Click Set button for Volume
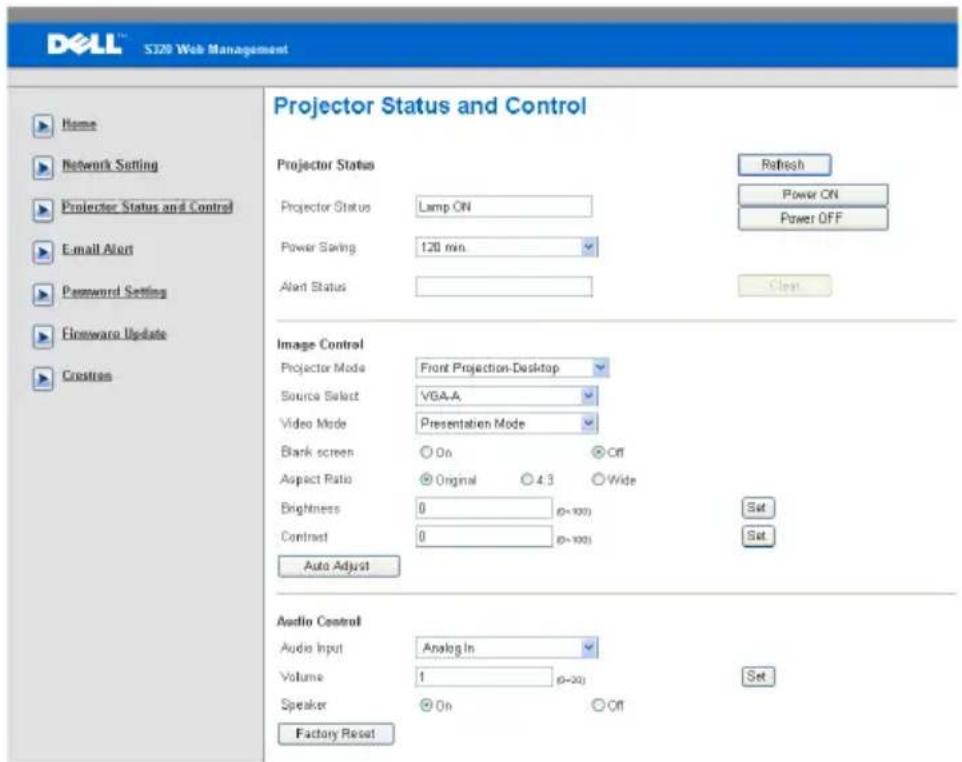The height and width of the screenshot is (762, 962). coord(758,677)
